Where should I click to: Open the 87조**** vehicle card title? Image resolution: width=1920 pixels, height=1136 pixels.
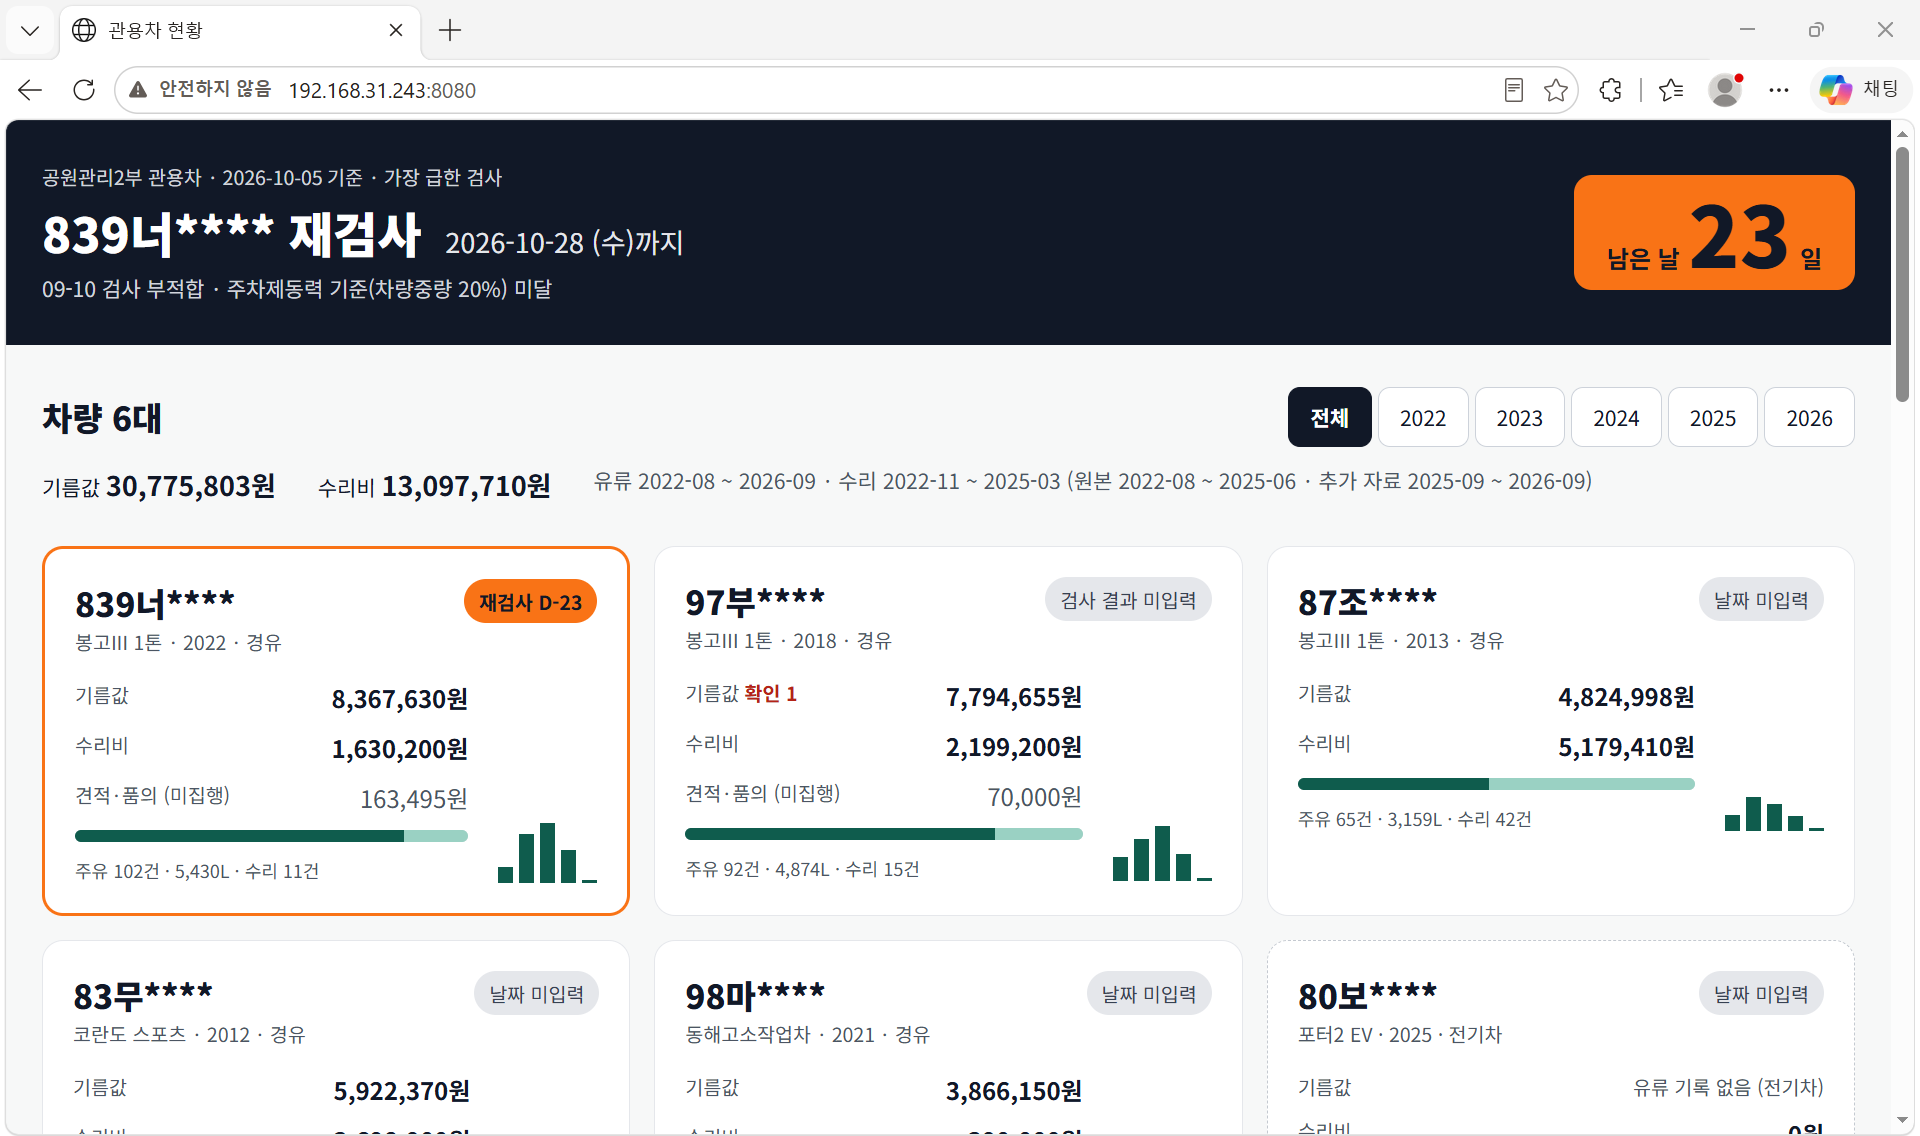pos(1367,602)
